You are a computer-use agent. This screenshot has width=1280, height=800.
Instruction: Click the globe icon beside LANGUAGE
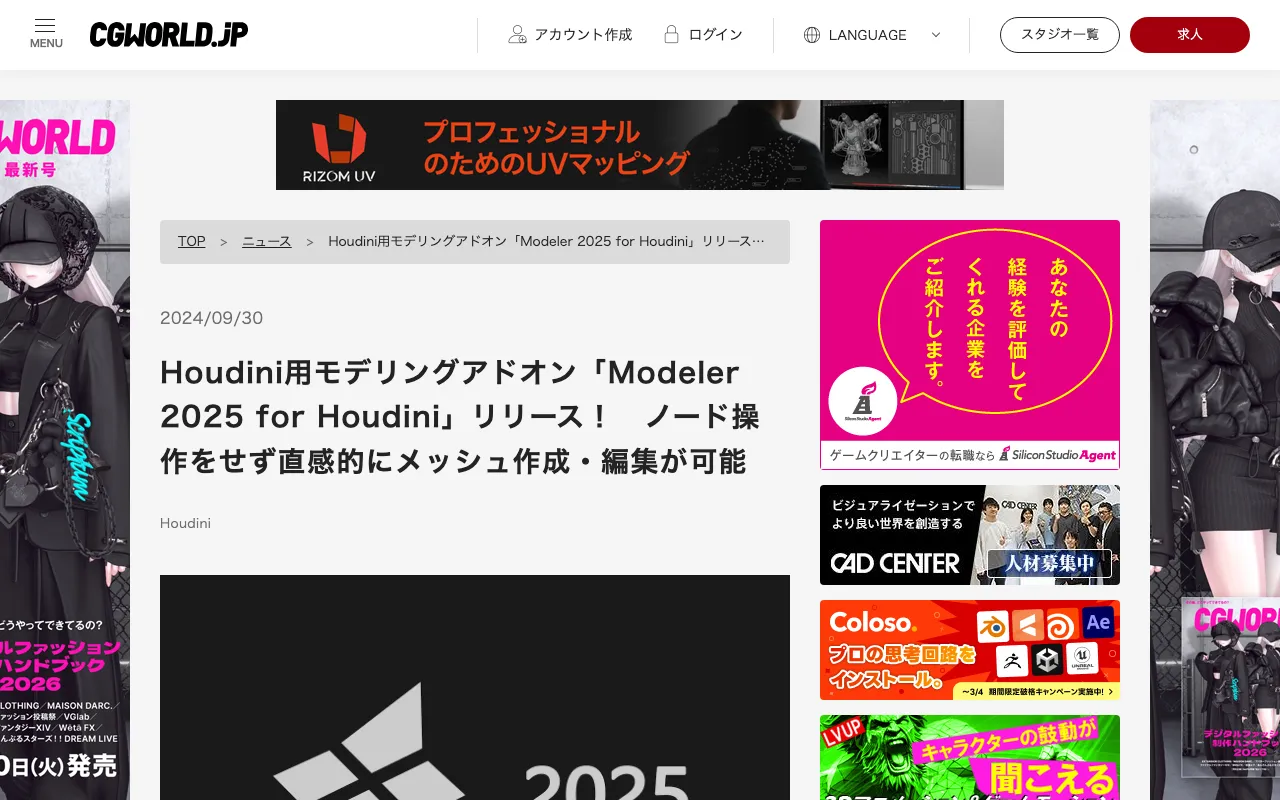[812, 34]
